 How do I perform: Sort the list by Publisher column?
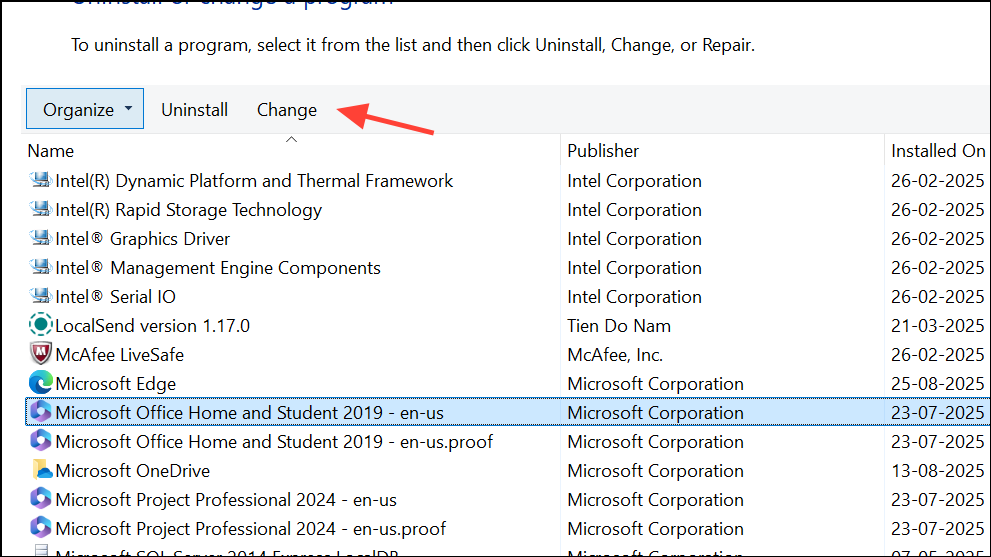tap(603, 151)
